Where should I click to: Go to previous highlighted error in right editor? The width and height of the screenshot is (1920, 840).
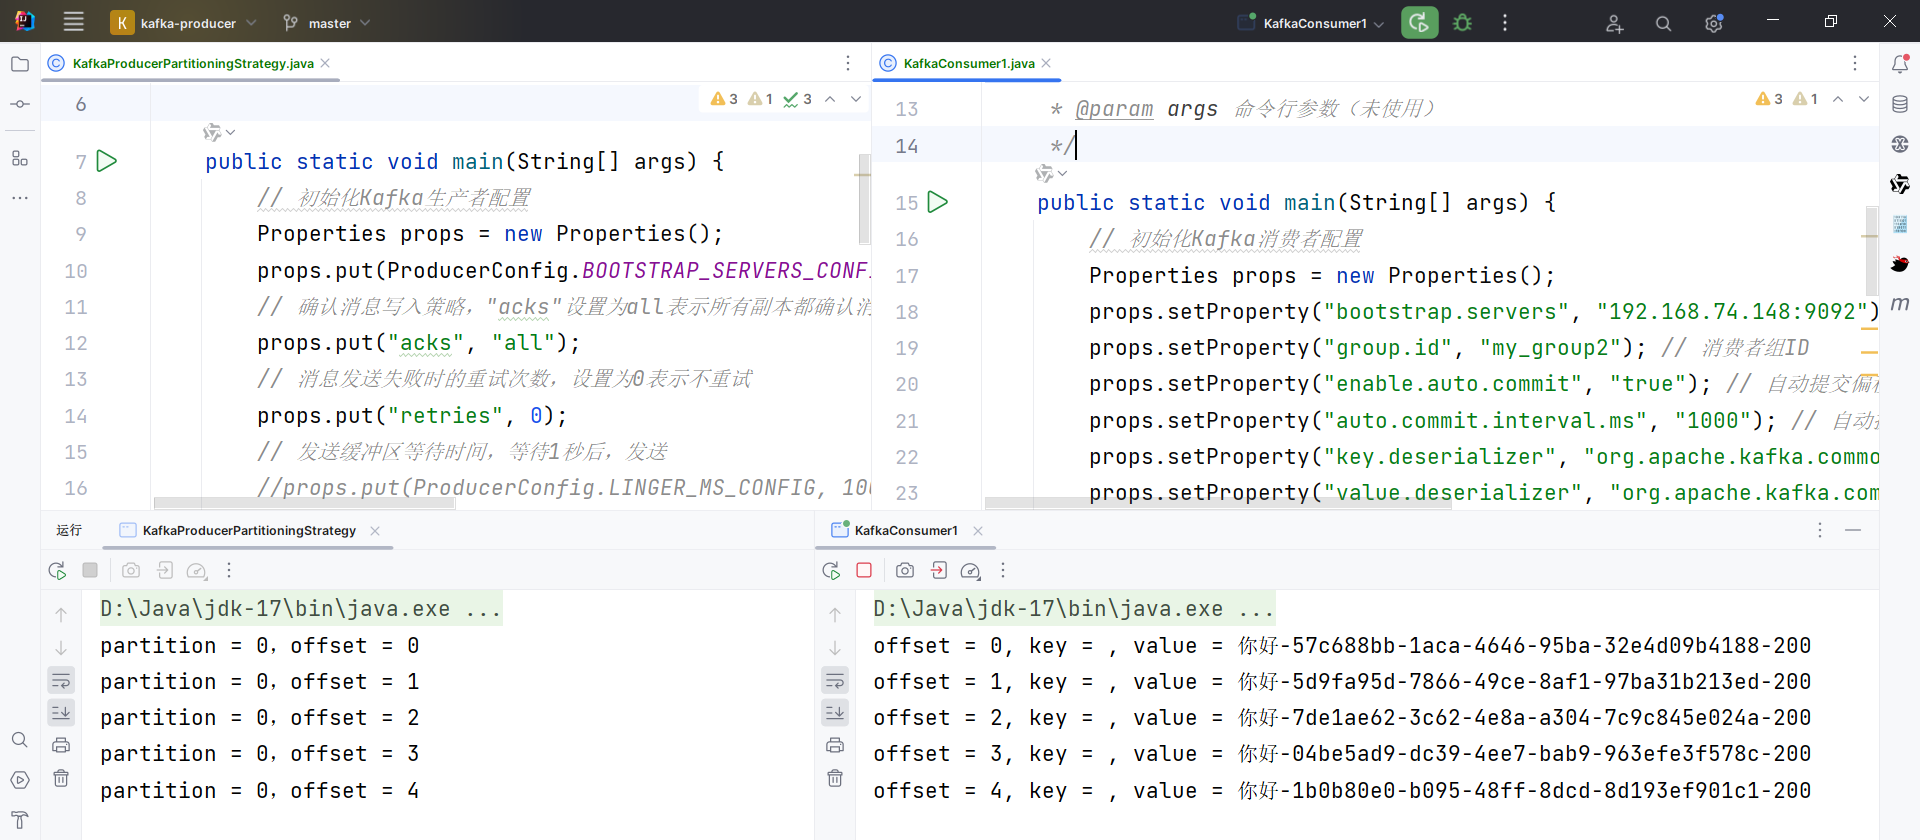pyautogui.click(x=1838, y=99)
